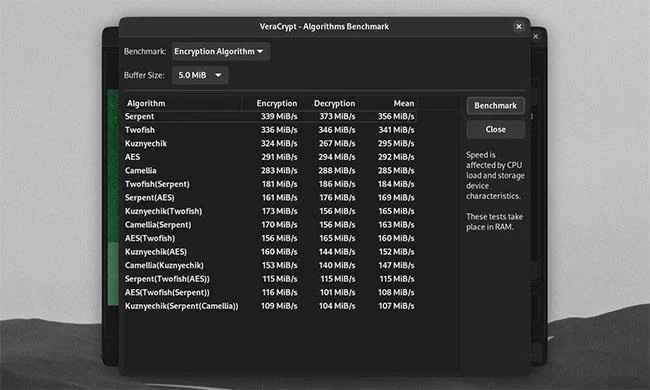The image size is (650, 390).
Task: Select the Serpent(Twofish(AES)) row
Action: point(270,279)
